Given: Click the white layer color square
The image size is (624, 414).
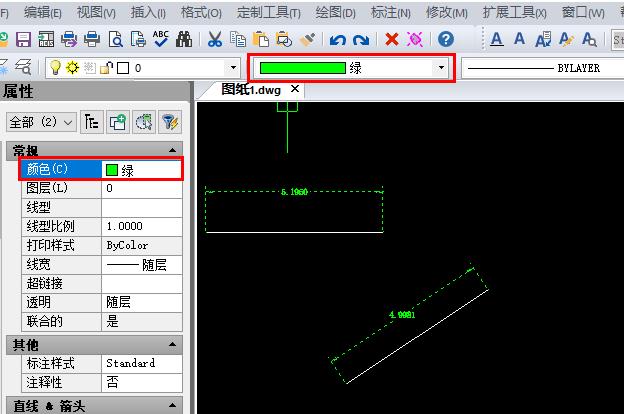Looking at the screenshot, I should pyautogui.click(x=123, y=68).
